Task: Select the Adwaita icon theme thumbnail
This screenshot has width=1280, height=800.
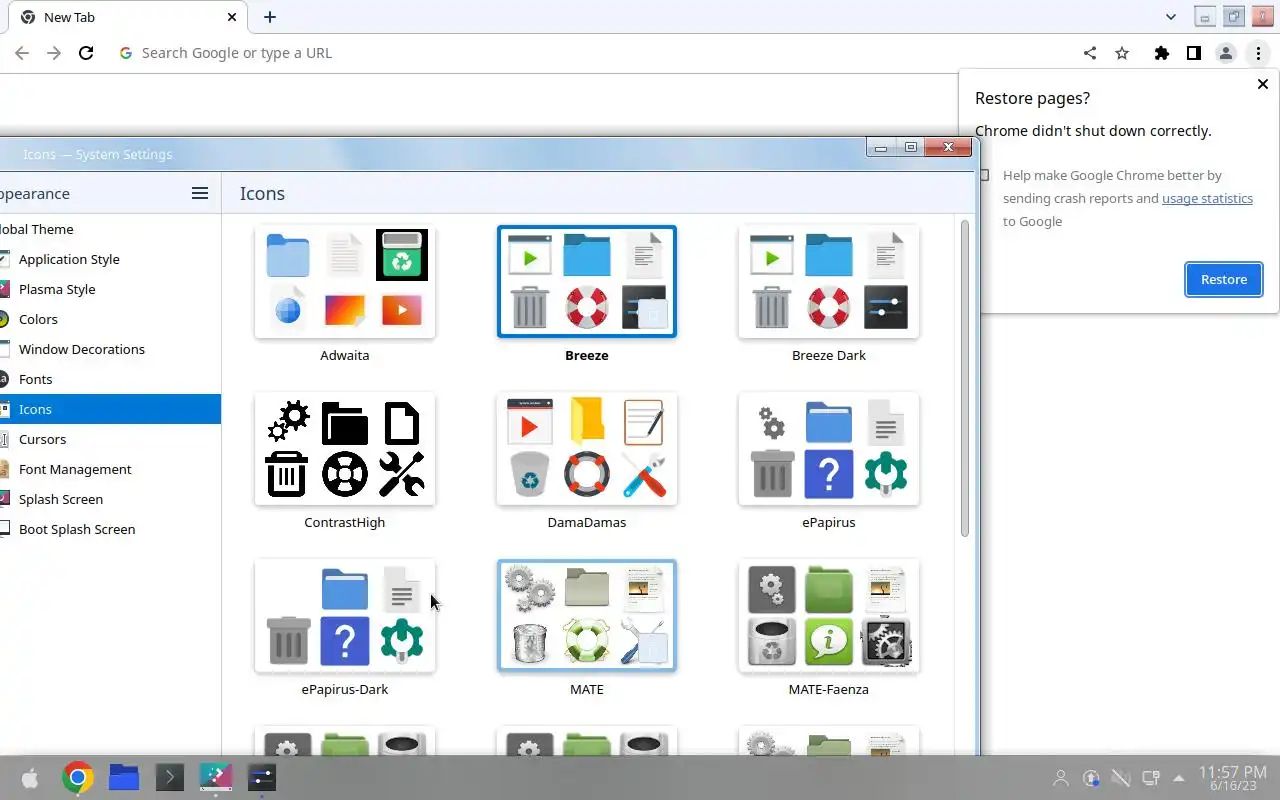Action: coord(345,282)
